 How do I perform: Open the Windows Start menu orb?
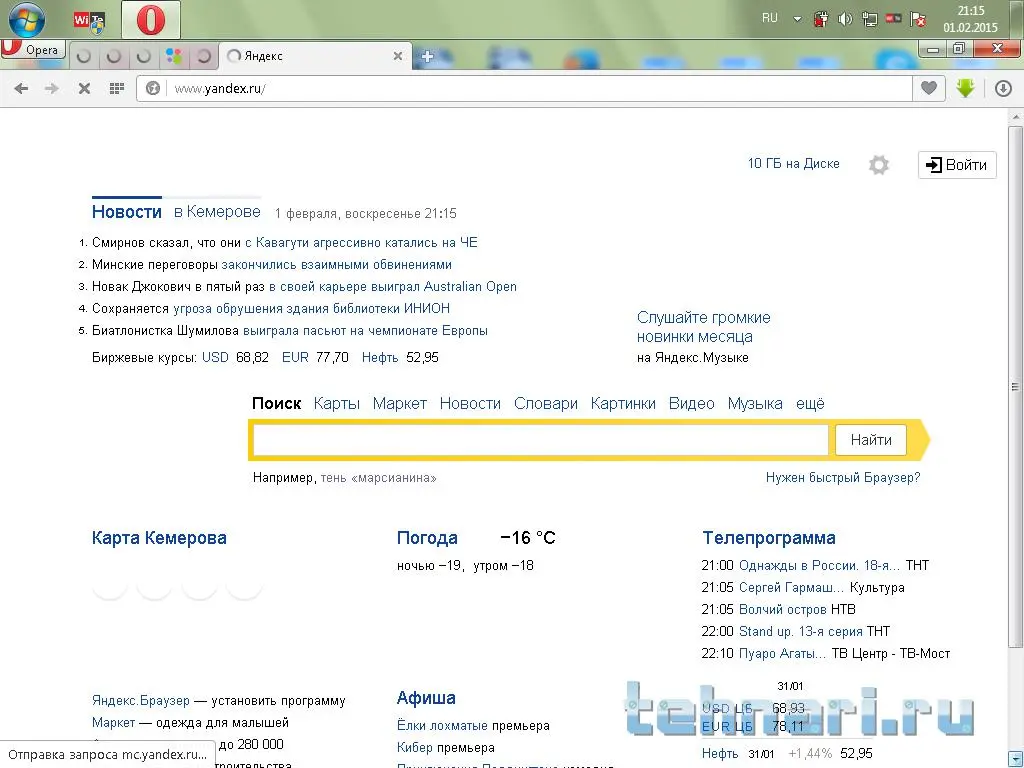[27, 20]
